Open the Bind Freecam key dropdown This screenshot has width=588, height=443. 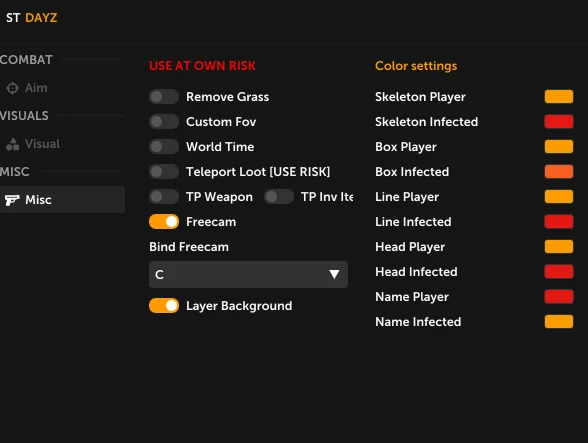(x=248, y=275)
